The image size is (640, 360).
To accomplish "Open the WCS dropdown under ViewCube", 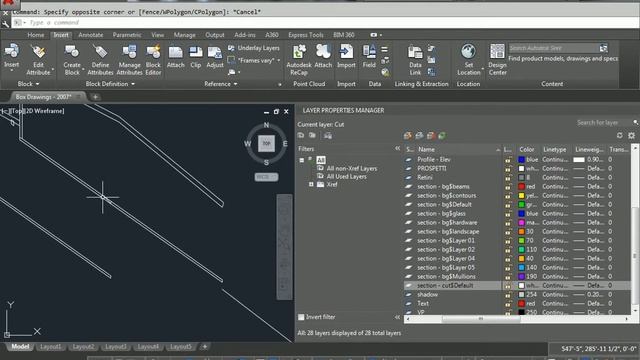I will (267, 177).
